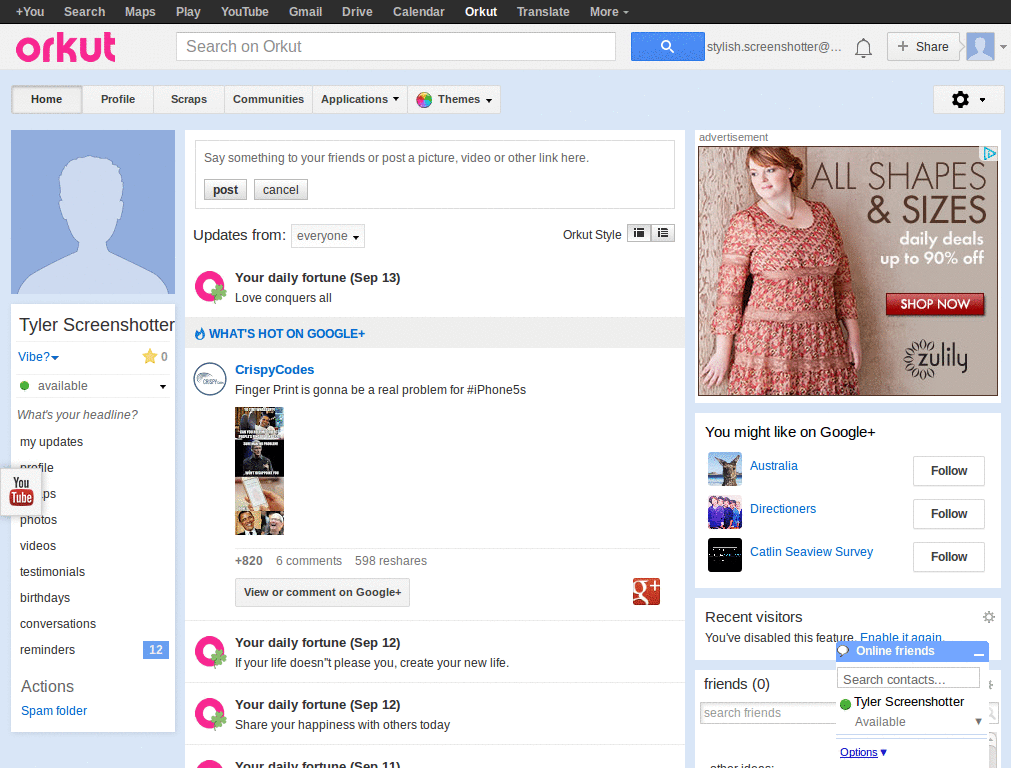1024x768 pixels.
Task: Open birthdays in sidebar
Action: click(x=45, y=598)
